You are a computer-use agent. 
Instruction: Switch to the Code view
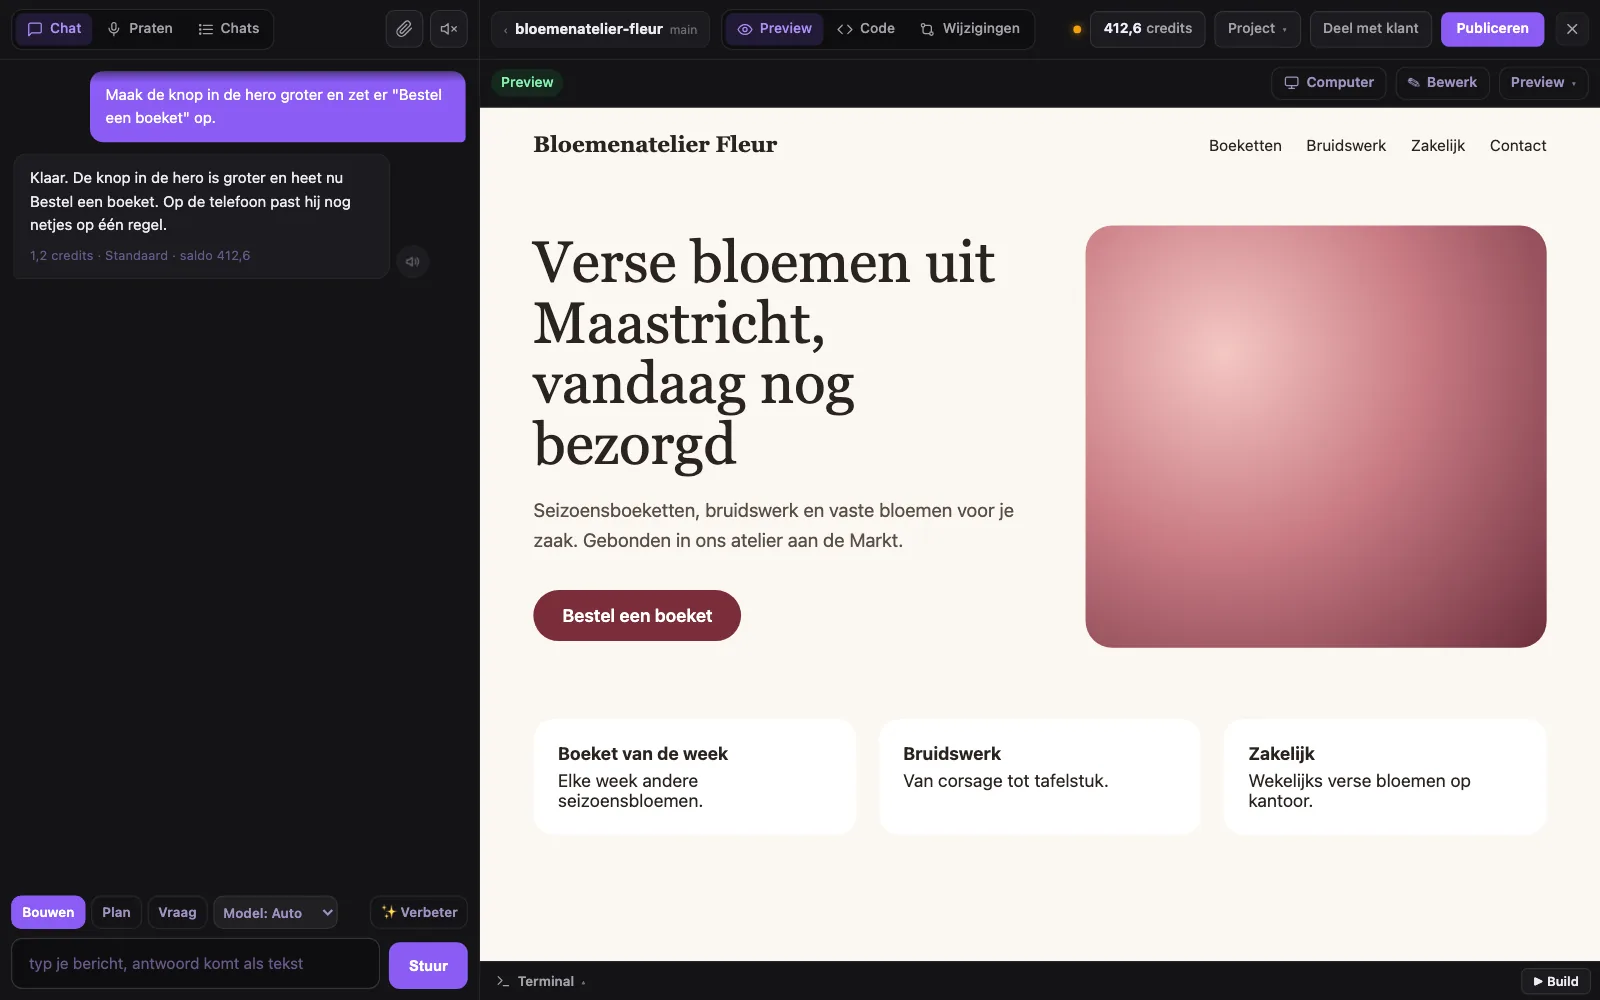click(x=866, y=29)
